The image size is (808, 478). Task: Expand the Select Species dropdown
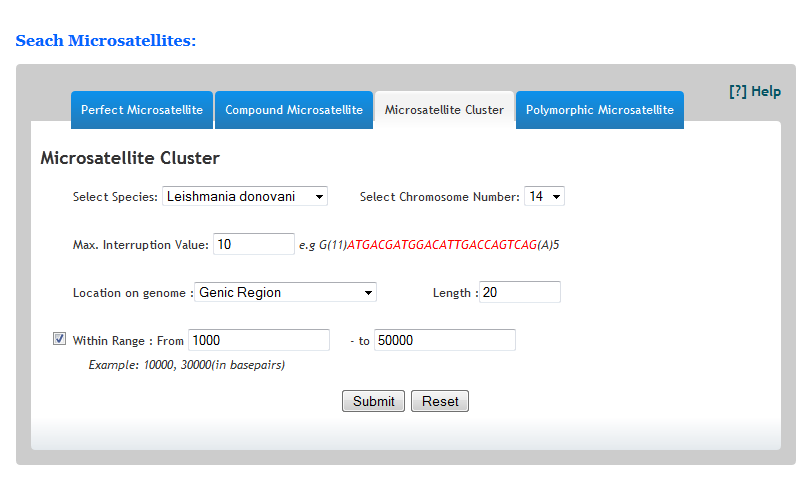coord(245,197)
